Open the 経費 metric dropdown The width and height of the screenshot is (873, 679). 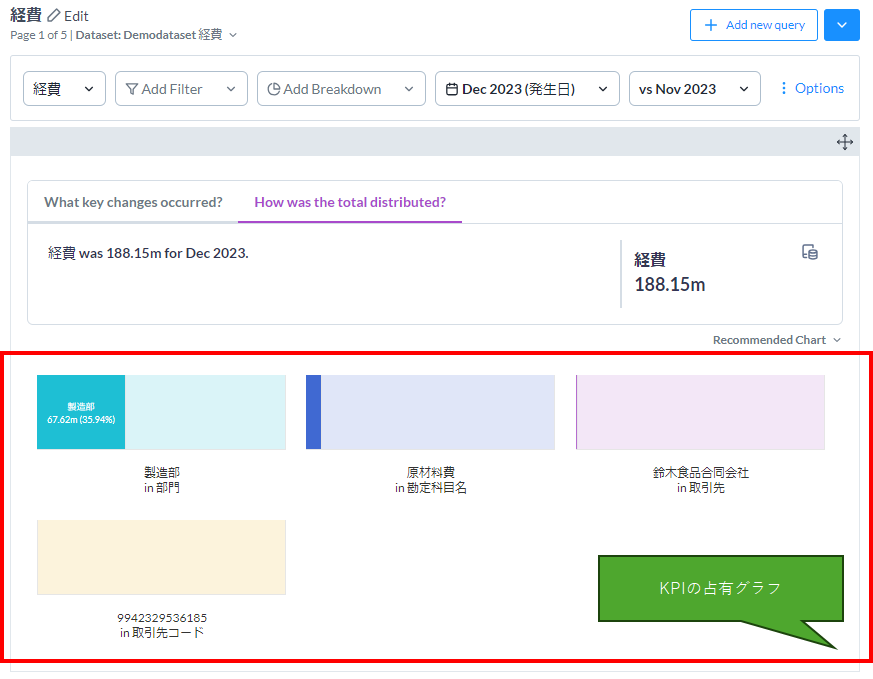coord(64,88)
